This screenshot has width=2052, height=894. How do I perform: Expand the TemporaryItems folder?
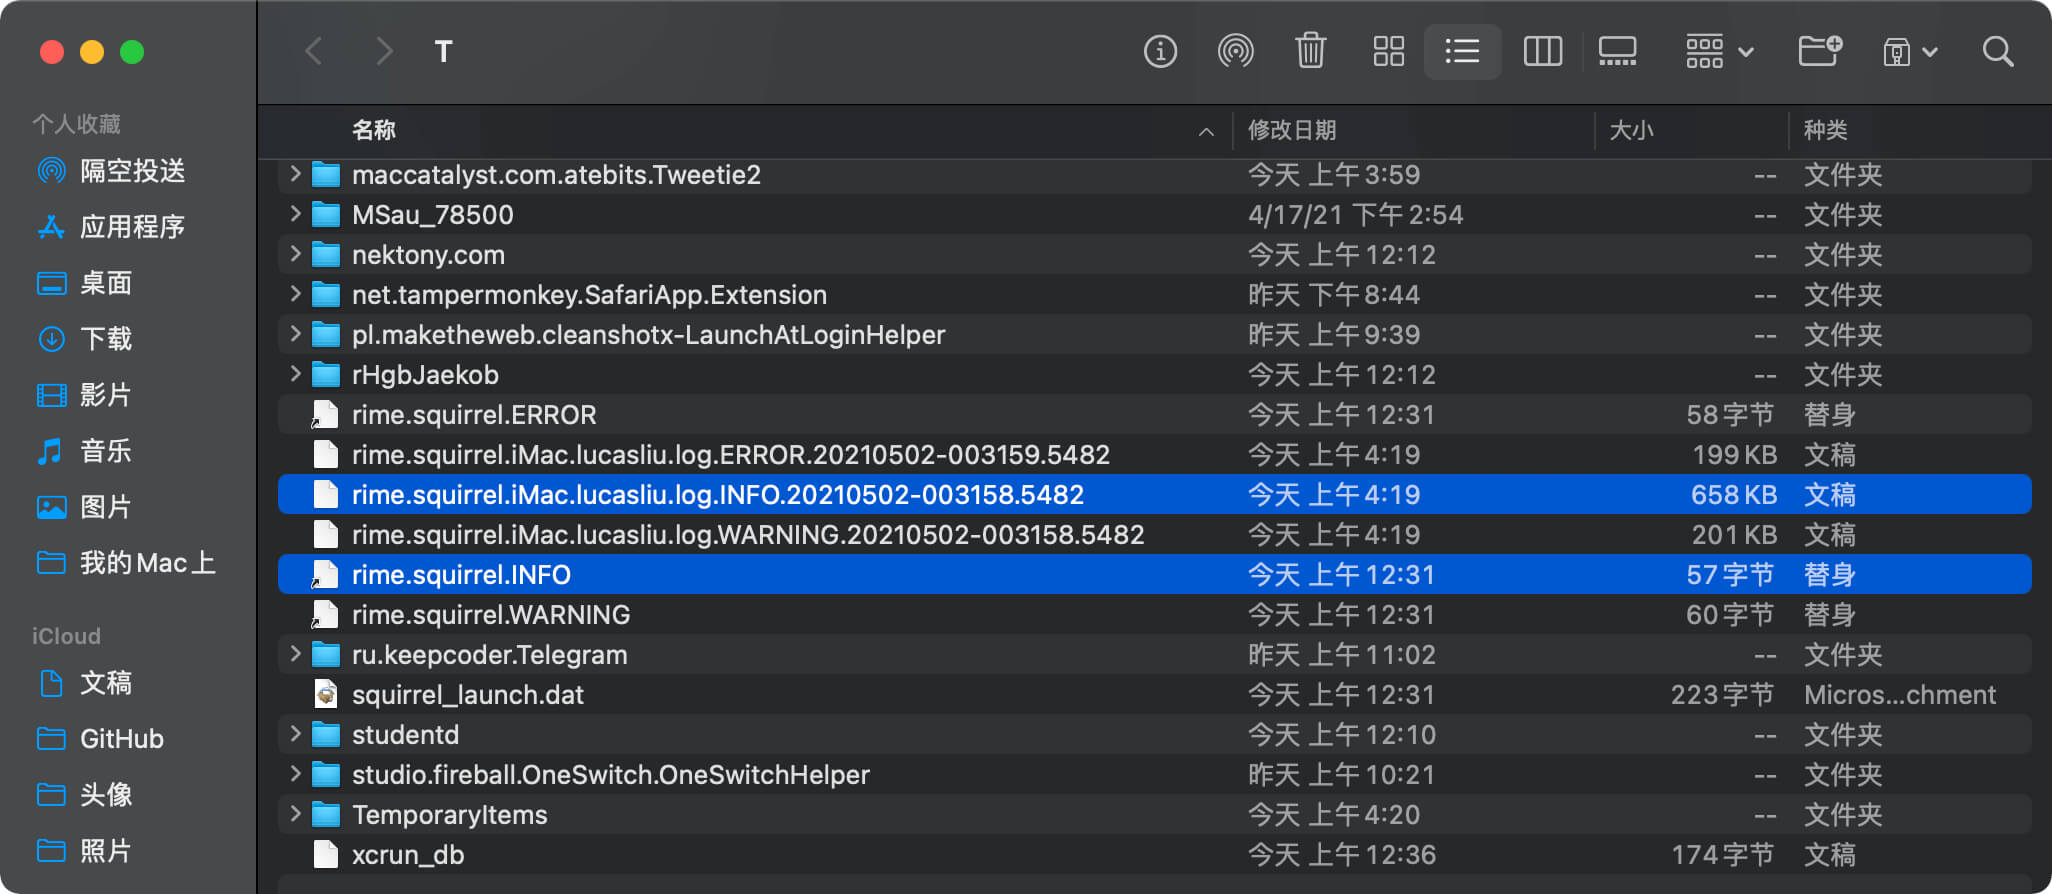(x=295, y=814)
